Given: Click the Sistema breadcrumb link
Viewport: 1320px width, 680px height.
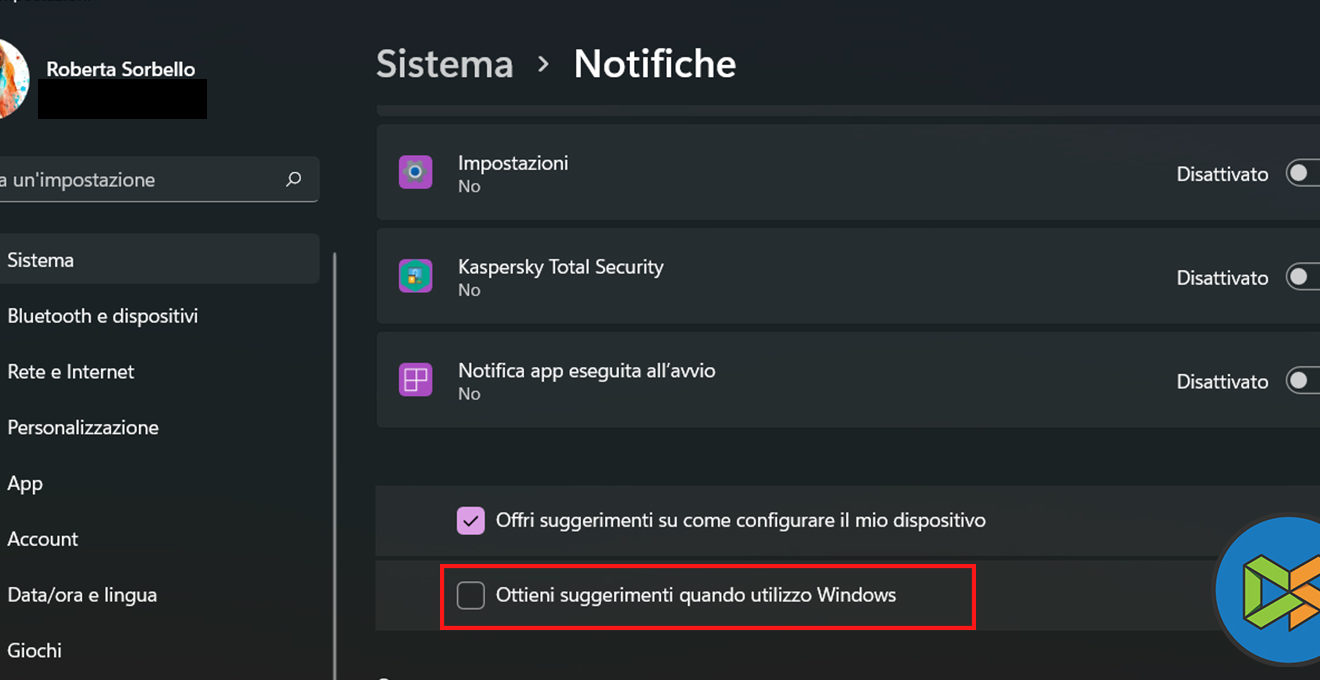Looking at the screenshot, I should coord(444,64).
